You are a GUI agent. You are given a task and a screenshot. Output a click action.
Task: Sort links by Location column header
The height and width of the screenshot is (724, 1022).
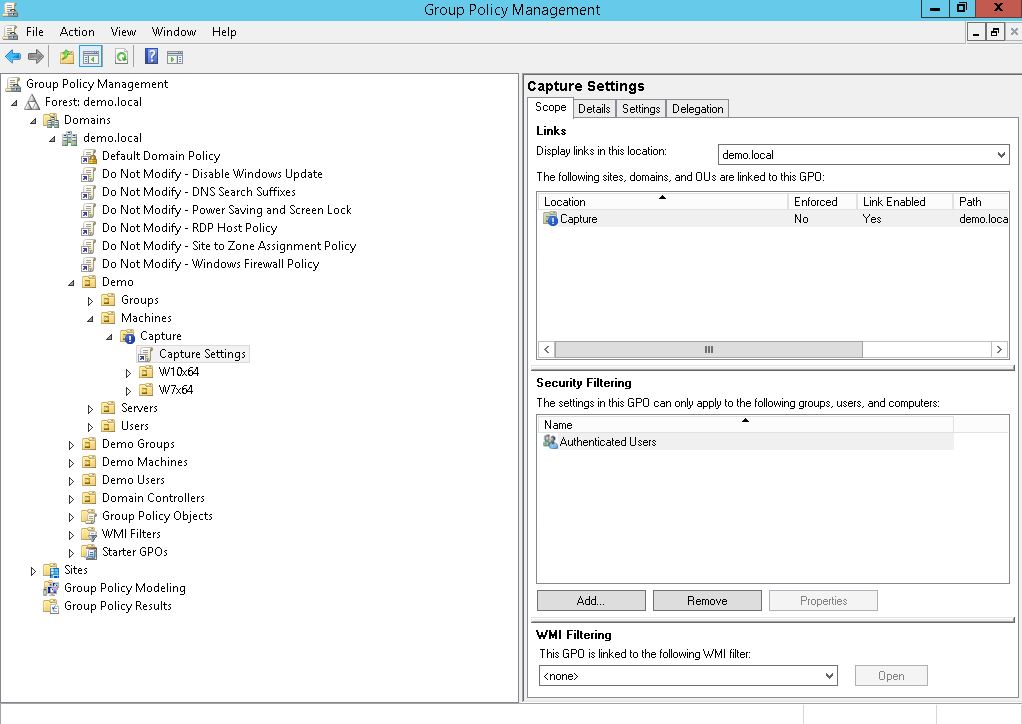(662, 201)
